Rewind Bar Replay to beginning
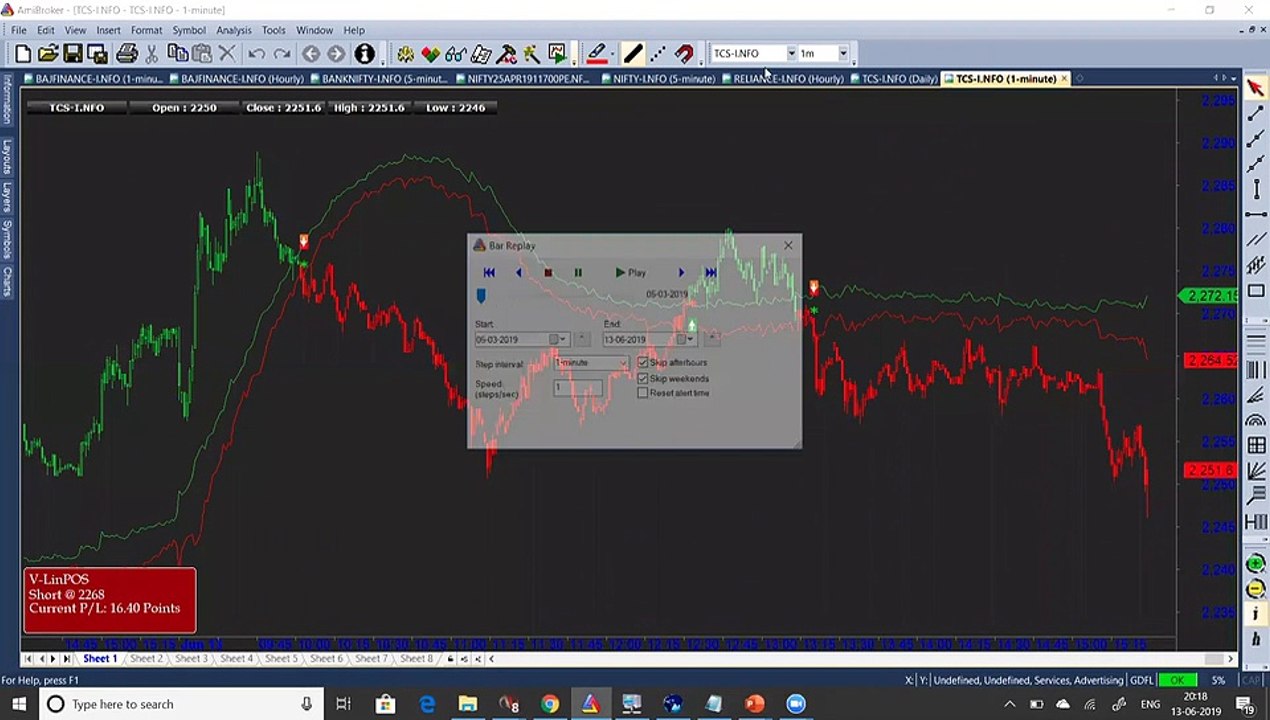This screenshot has height=720, width=1270. point(489,272)
